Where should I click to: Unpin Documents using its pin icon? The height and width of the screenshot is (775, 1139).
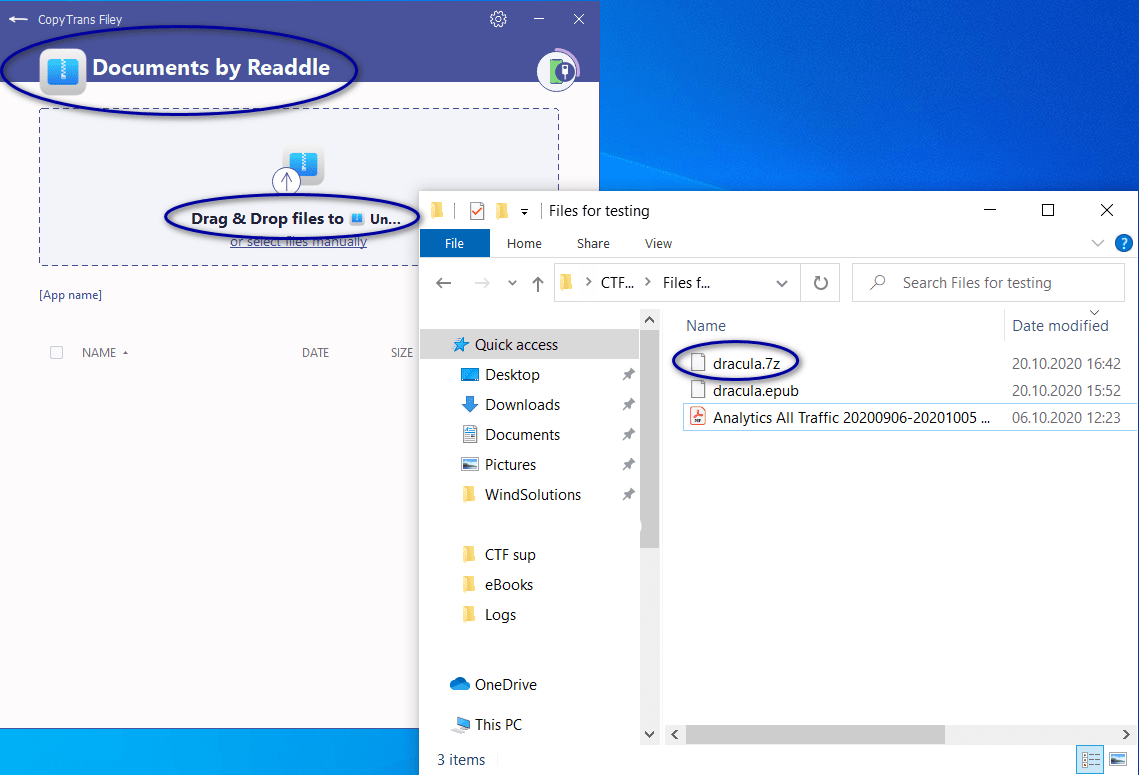628,434
